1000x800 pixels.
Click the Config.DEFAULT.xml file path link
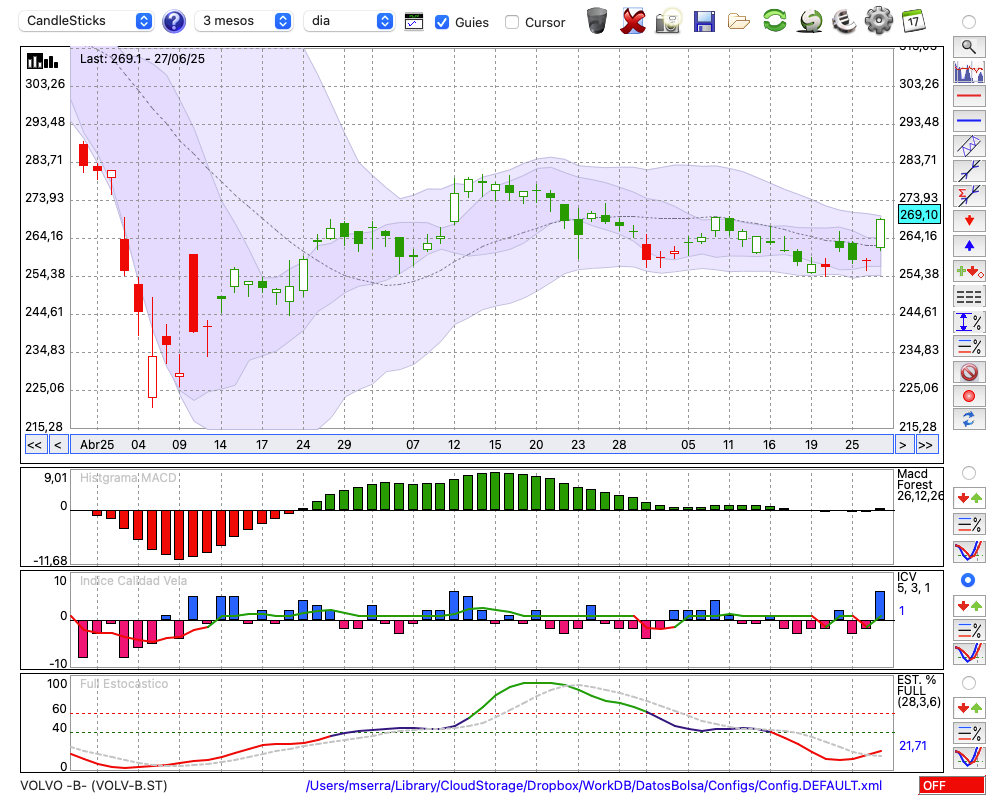tap(594, 785)
